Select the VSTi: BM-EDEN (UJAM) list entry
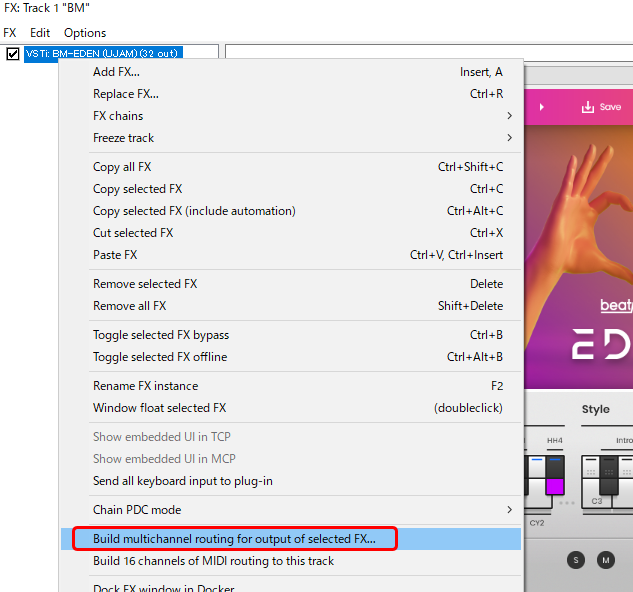Screen dimensions: 633x592 coord(103,53)
